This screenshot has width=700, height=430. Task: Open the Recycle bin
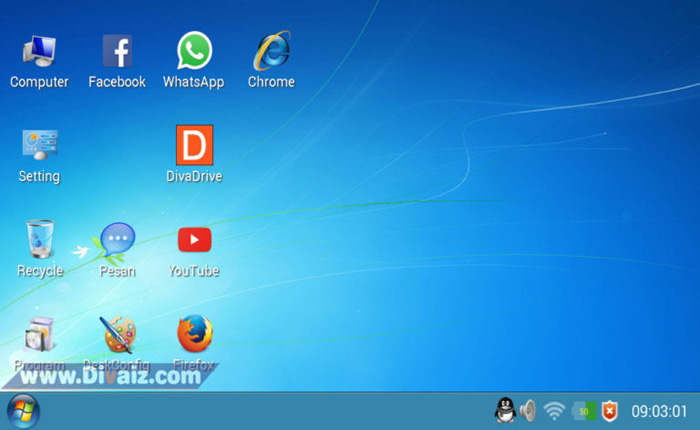[x=40, y=239]
